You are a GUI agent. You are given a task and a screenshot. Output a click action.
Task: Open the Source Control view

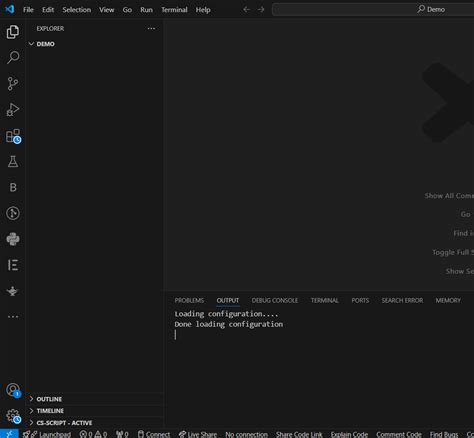(x=13, y=83)
